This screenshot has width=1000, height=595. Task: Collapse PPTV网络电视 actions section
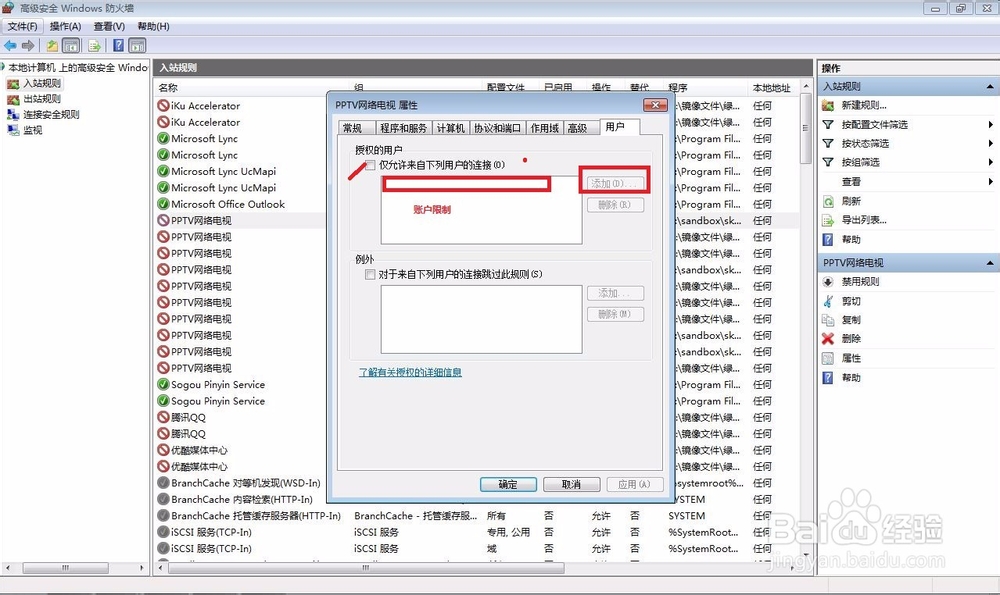pos(990,263)
